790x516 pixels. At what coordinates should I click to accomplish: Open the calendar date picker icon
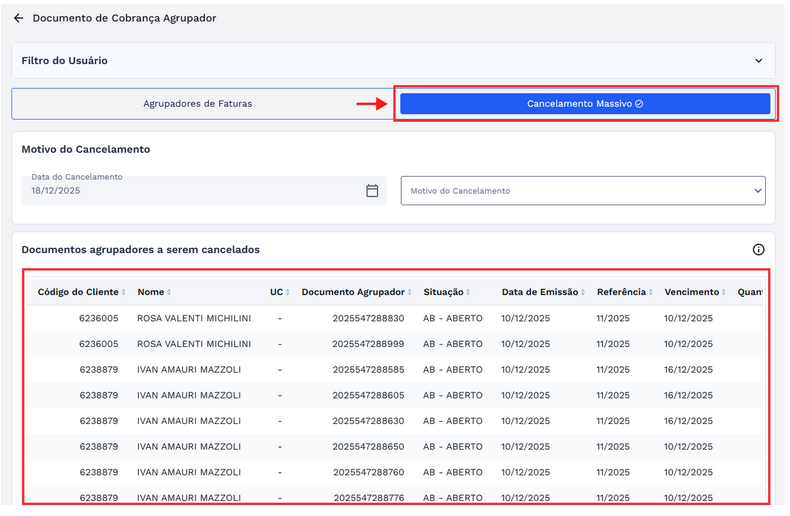coord(372,190)
